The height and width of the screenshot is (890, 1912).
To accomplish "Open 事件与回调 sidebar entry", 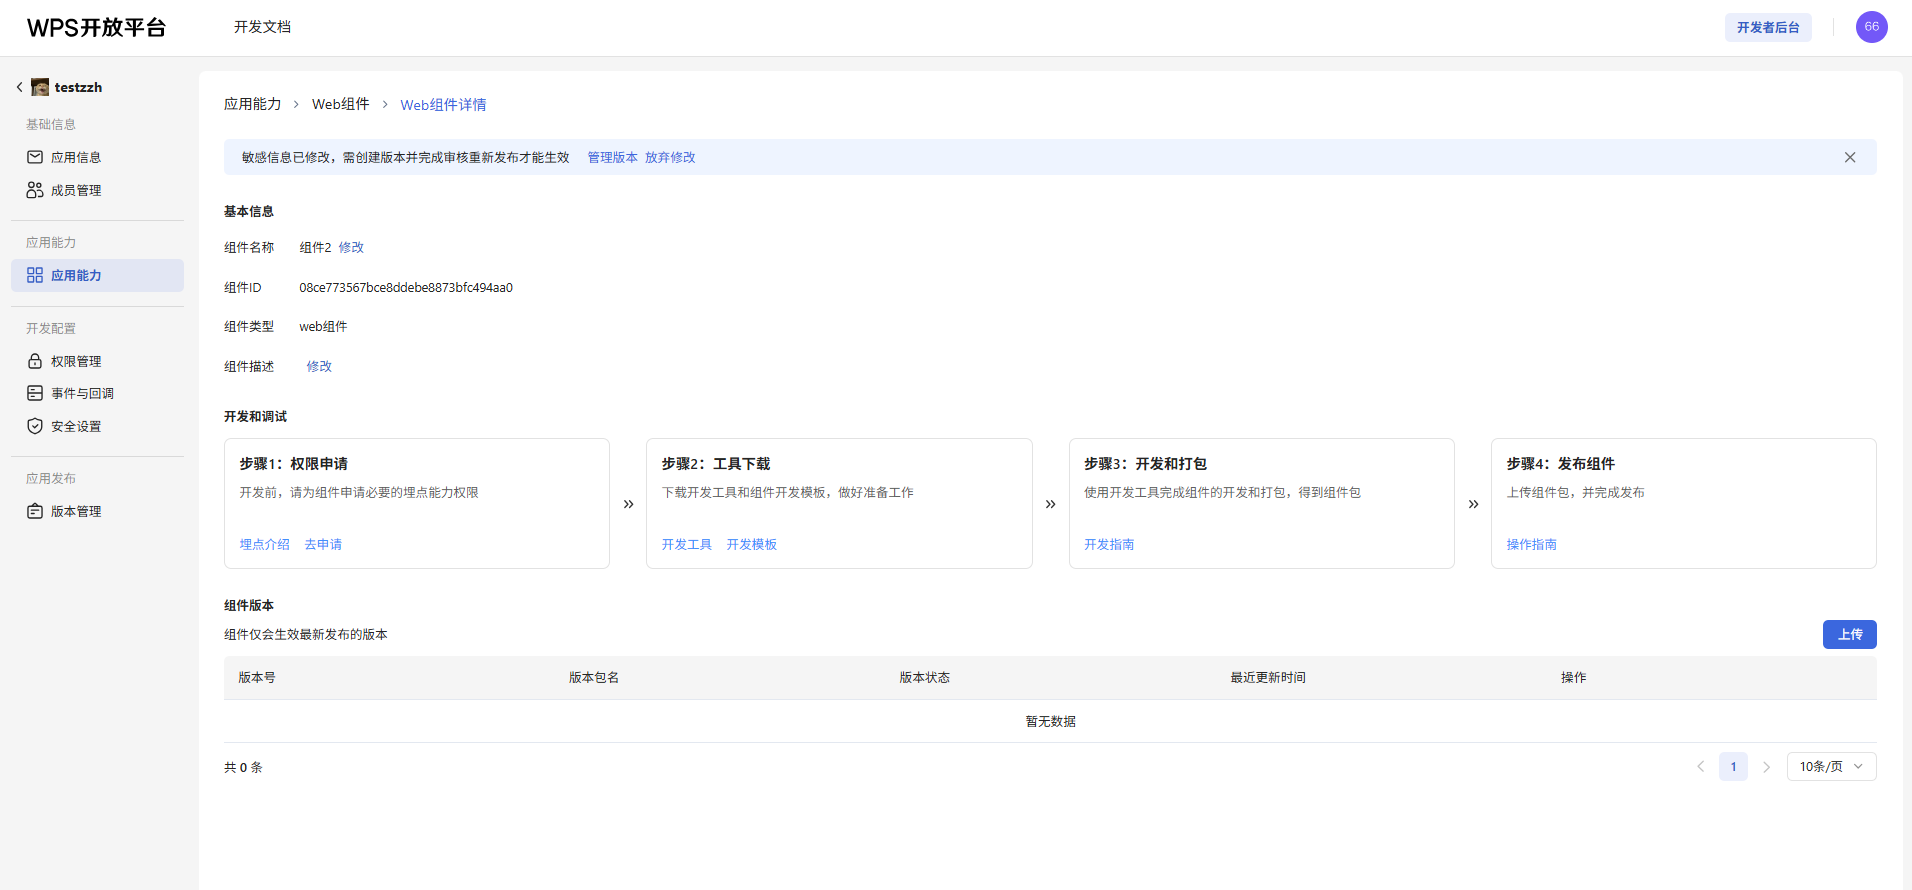I will point(97,393).
